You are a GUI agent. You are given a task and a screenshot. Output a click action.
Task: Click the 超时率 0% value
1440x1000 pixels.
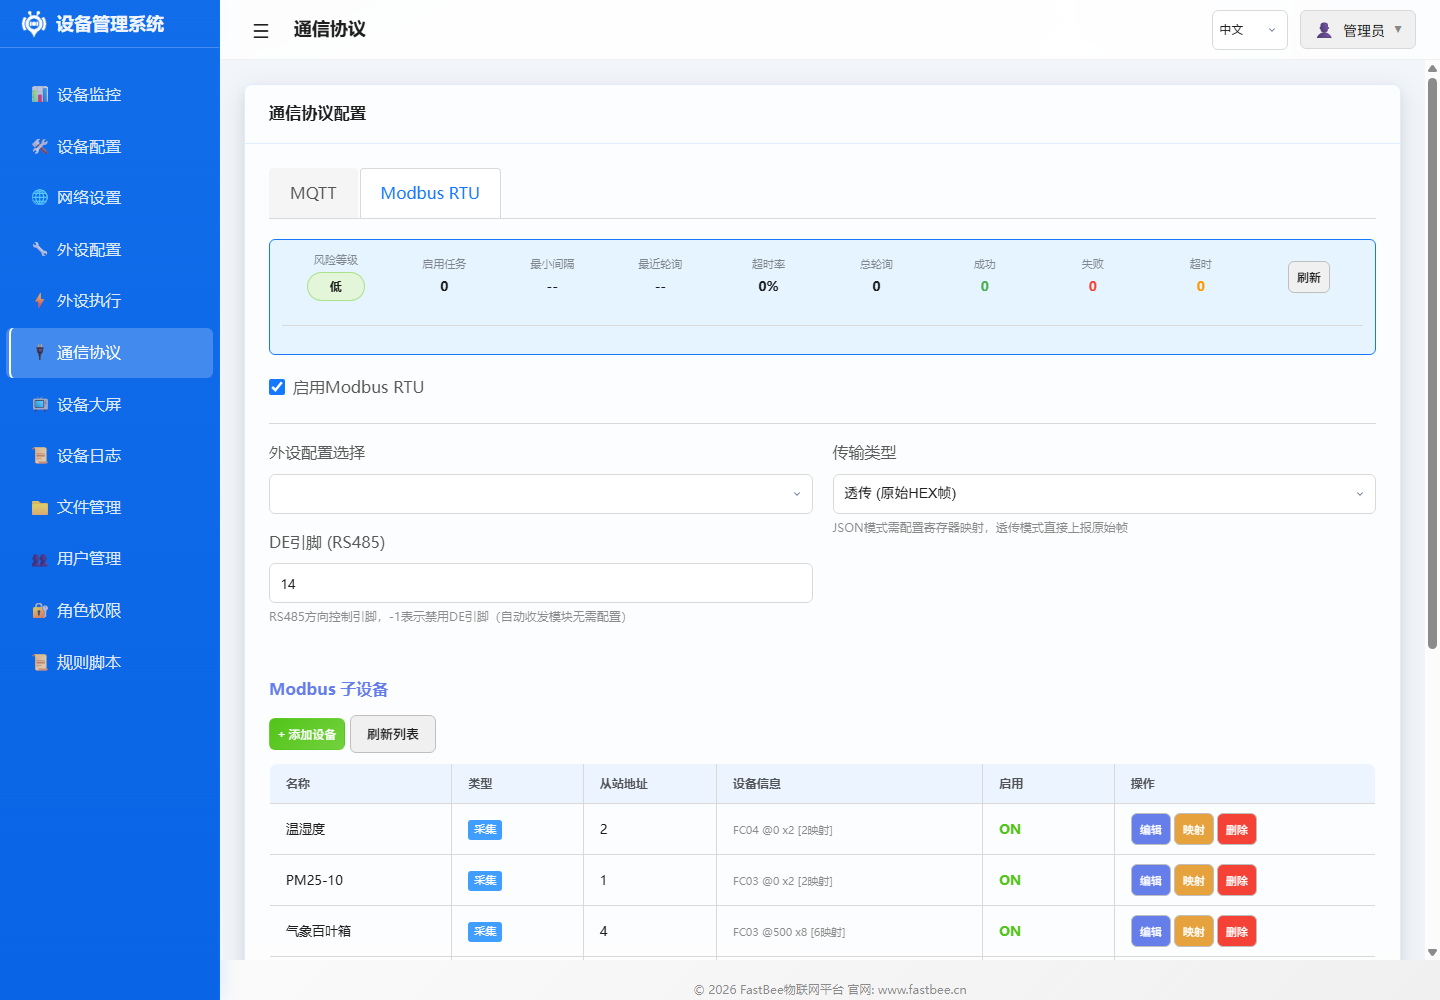pos(768,286)
